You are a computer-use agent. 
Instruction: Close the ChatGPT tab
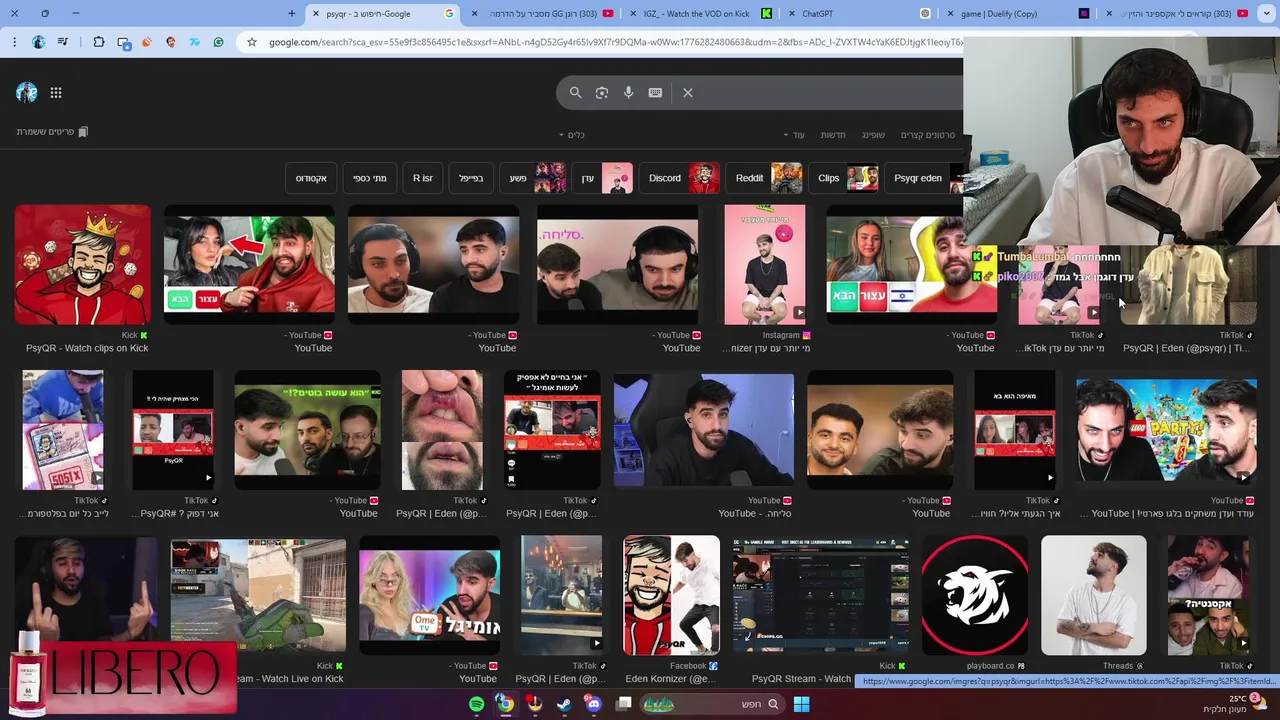(x=792, y=13)
